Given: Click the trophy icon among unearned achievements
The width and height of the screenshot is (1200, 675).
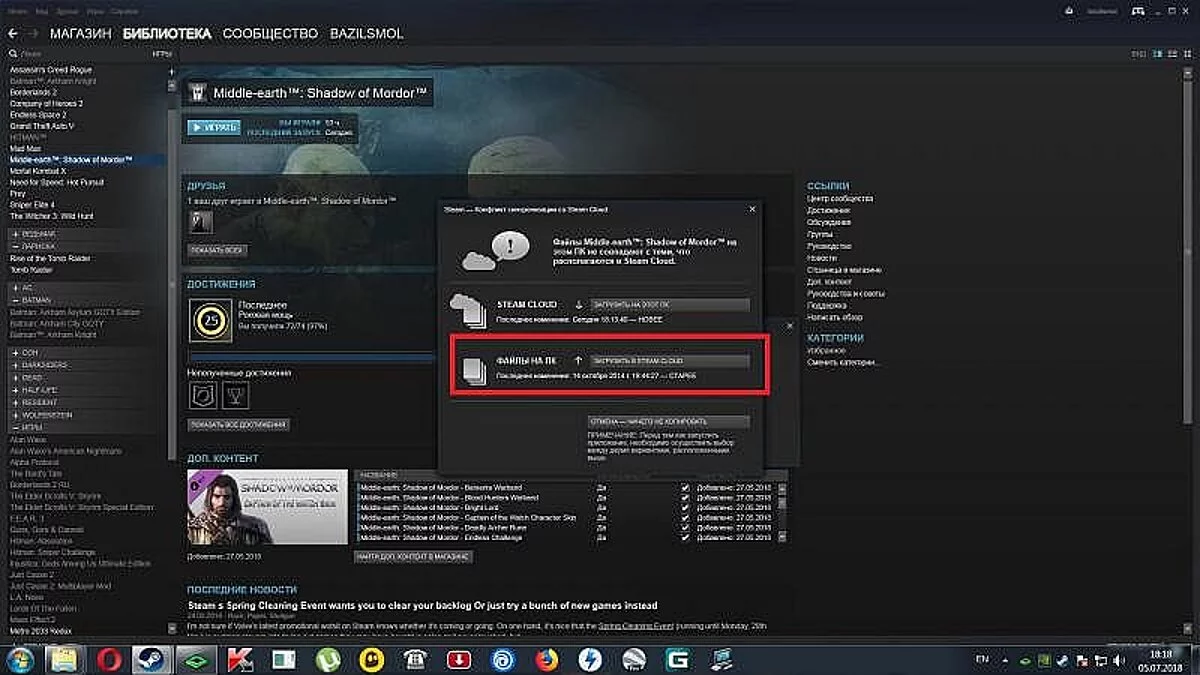Looking at the screenshot, I should coord(235,395).
